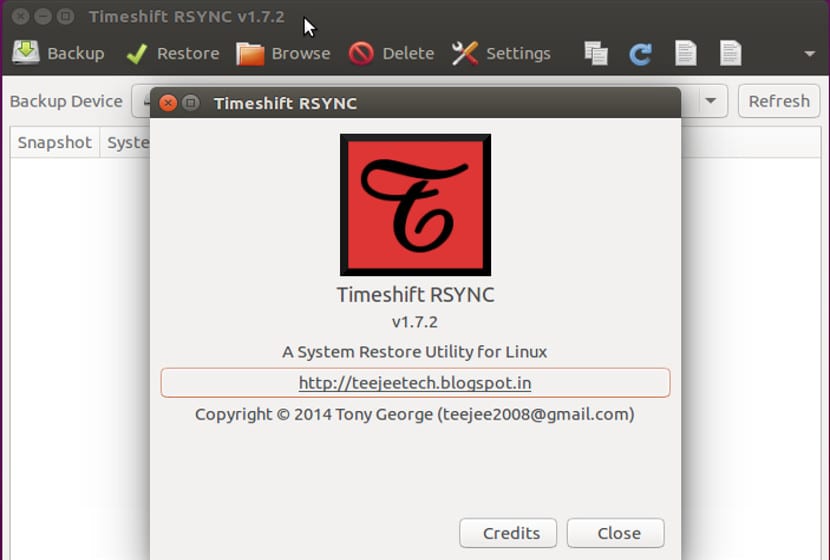Click the stacked pages clone icon
830x560 pixels.
[597, 53]
